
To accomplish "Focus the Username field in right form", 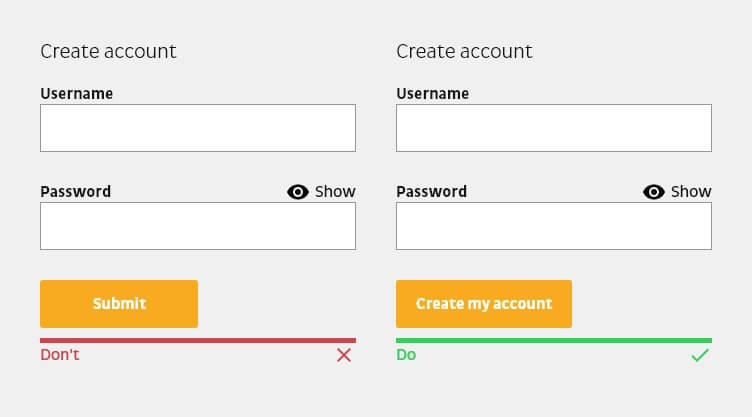I will (554, 128).
